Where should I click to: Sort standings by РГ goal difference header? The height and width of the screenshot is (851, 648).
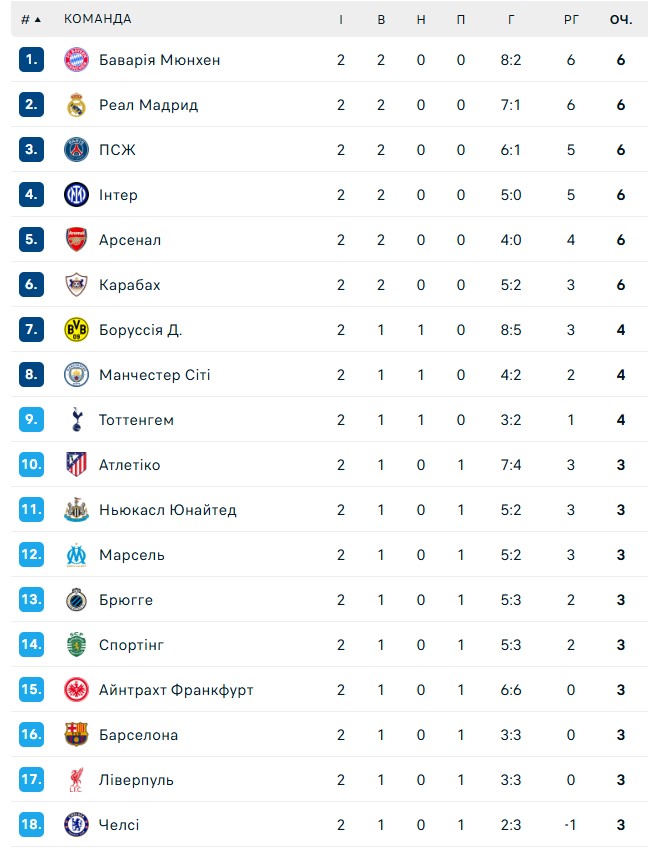point(571,19)
